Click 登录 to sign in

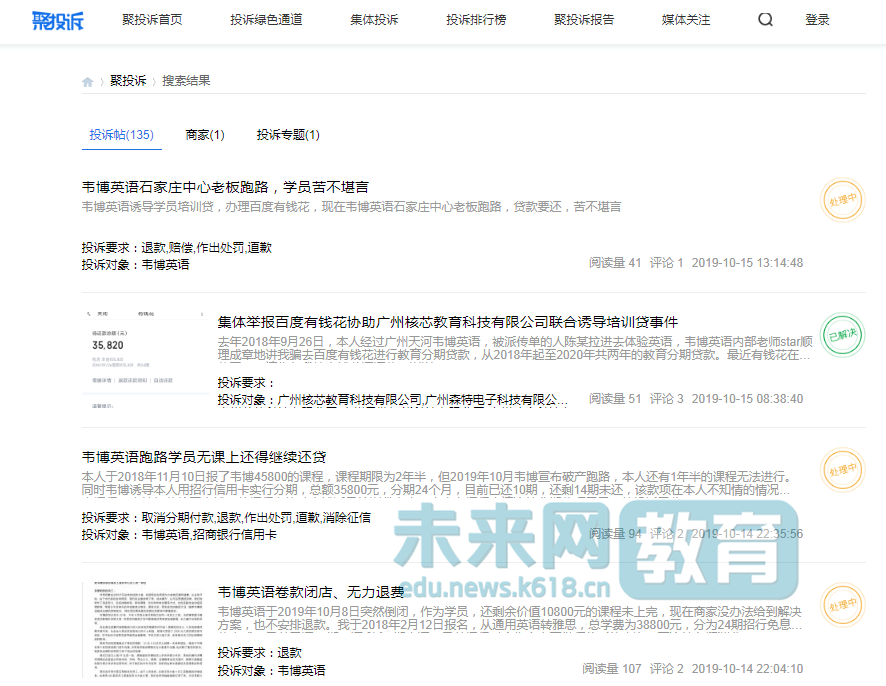[x=817, y=20]
